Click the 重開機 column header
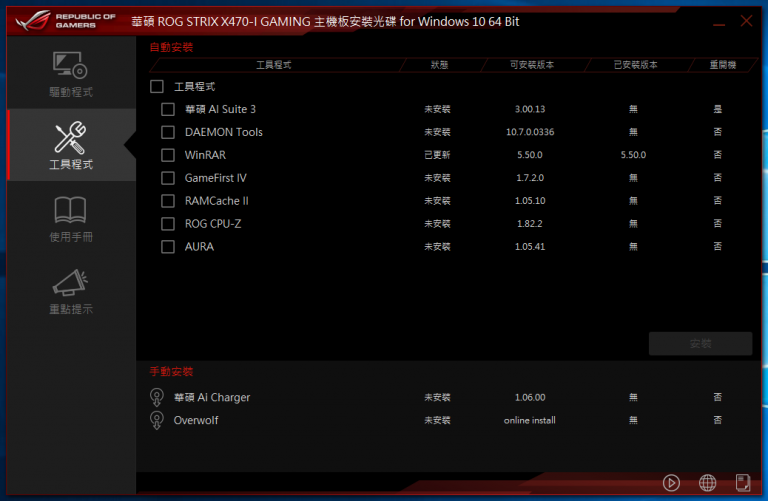The width and height of the screenshot is (768, 501). 723,65
